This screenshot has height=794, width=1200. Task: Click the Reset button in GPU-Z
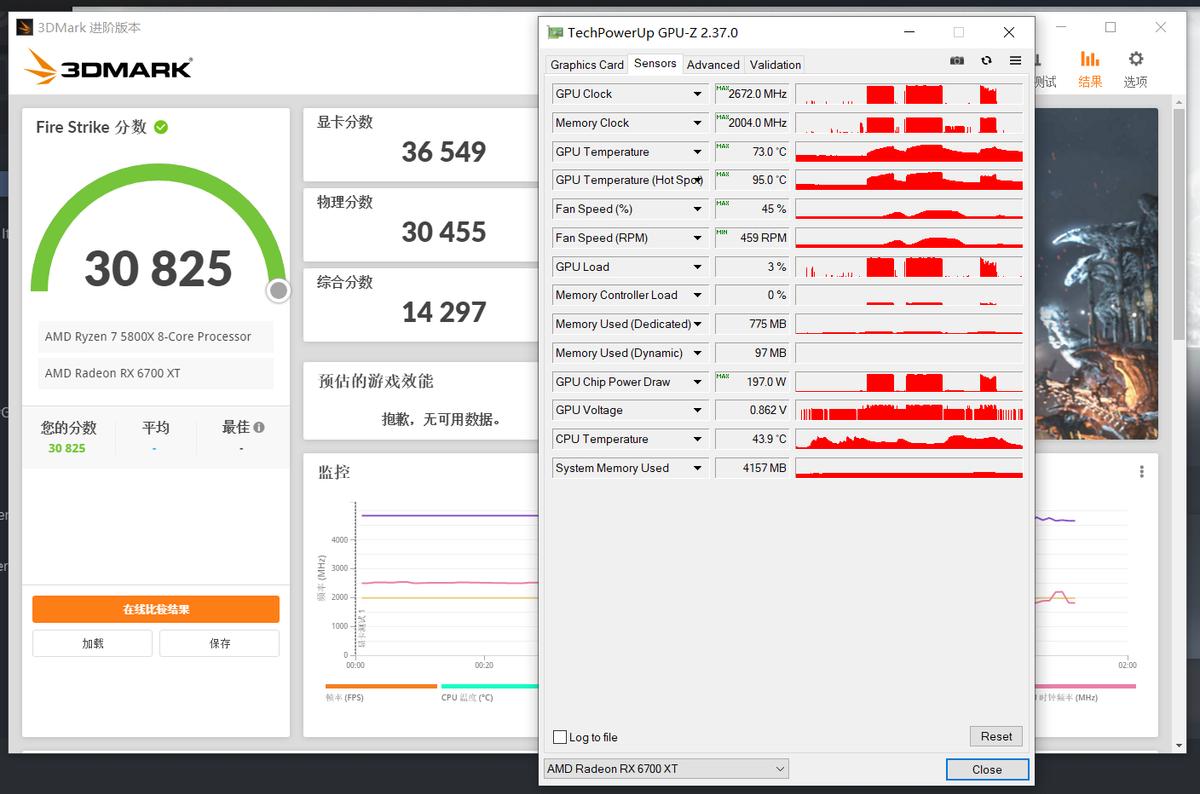point(995,736)
